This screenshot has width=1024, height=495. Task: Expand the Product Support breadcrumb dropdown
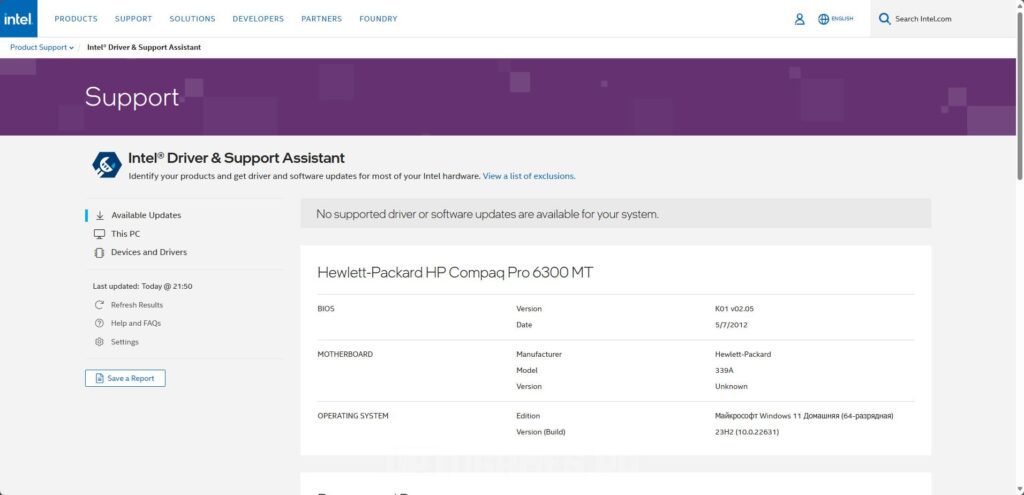(42, 47)
